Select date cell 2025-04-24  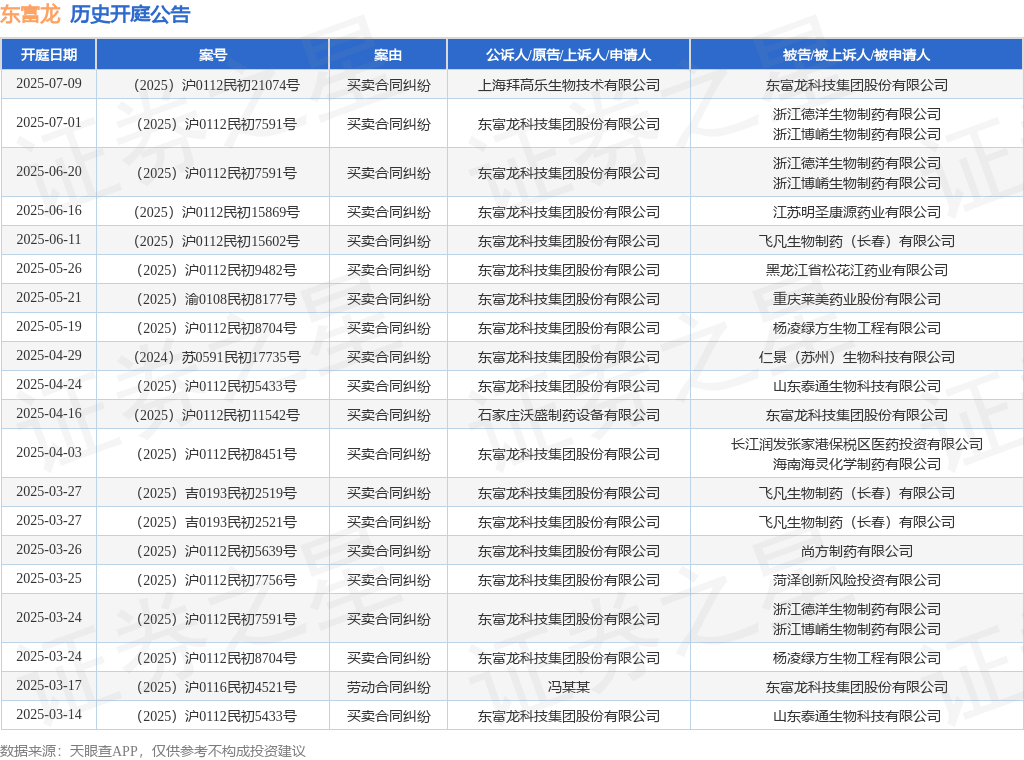(x=49, y=385)
